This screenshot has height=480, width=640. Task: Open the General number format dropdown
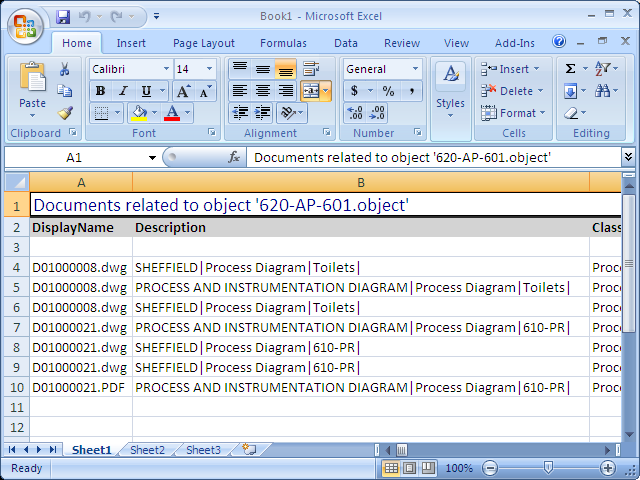tap(415, 69)
